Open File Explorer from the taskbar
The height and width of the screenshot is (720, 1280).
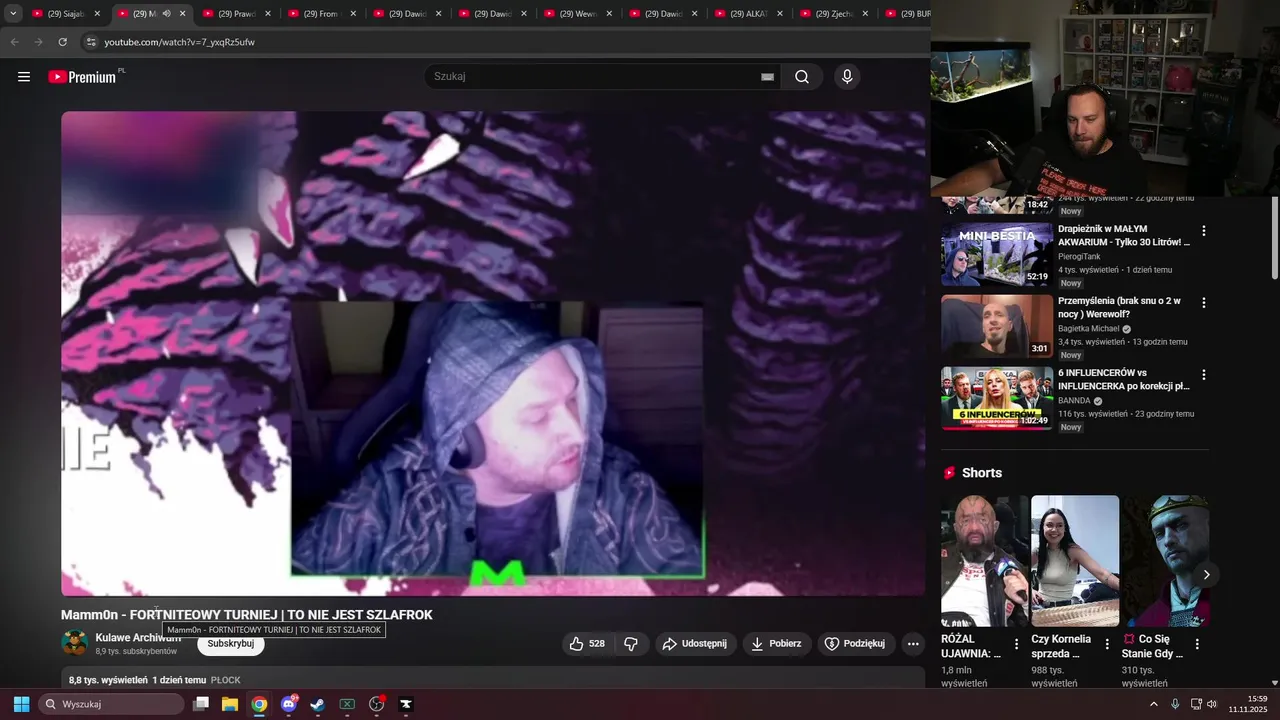click(230, 704)
